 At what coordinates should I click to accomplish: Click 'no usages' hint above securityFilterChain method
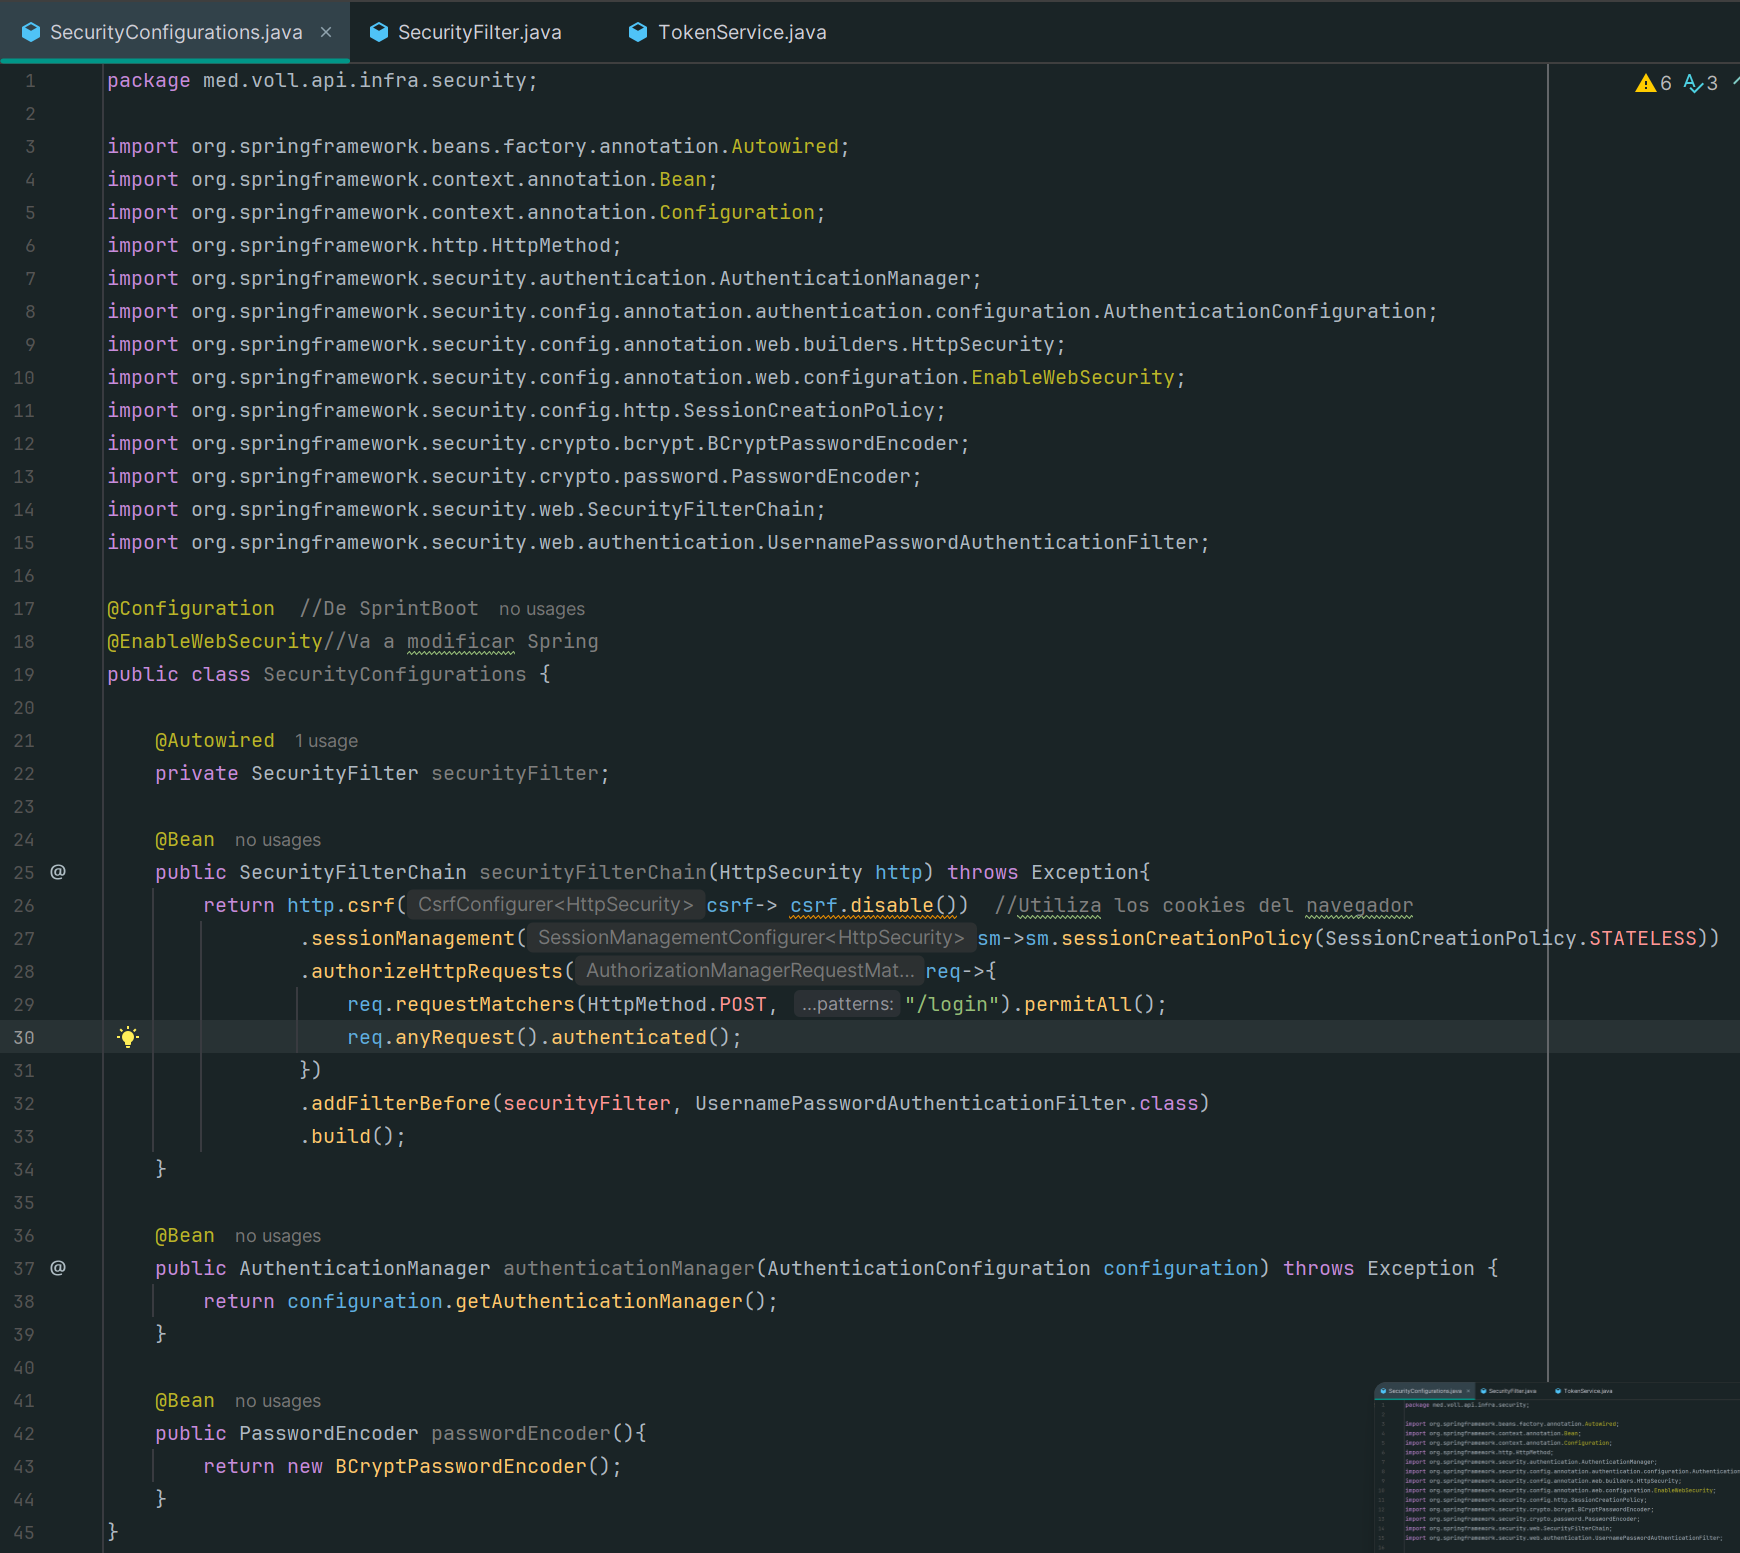[278, 840]
